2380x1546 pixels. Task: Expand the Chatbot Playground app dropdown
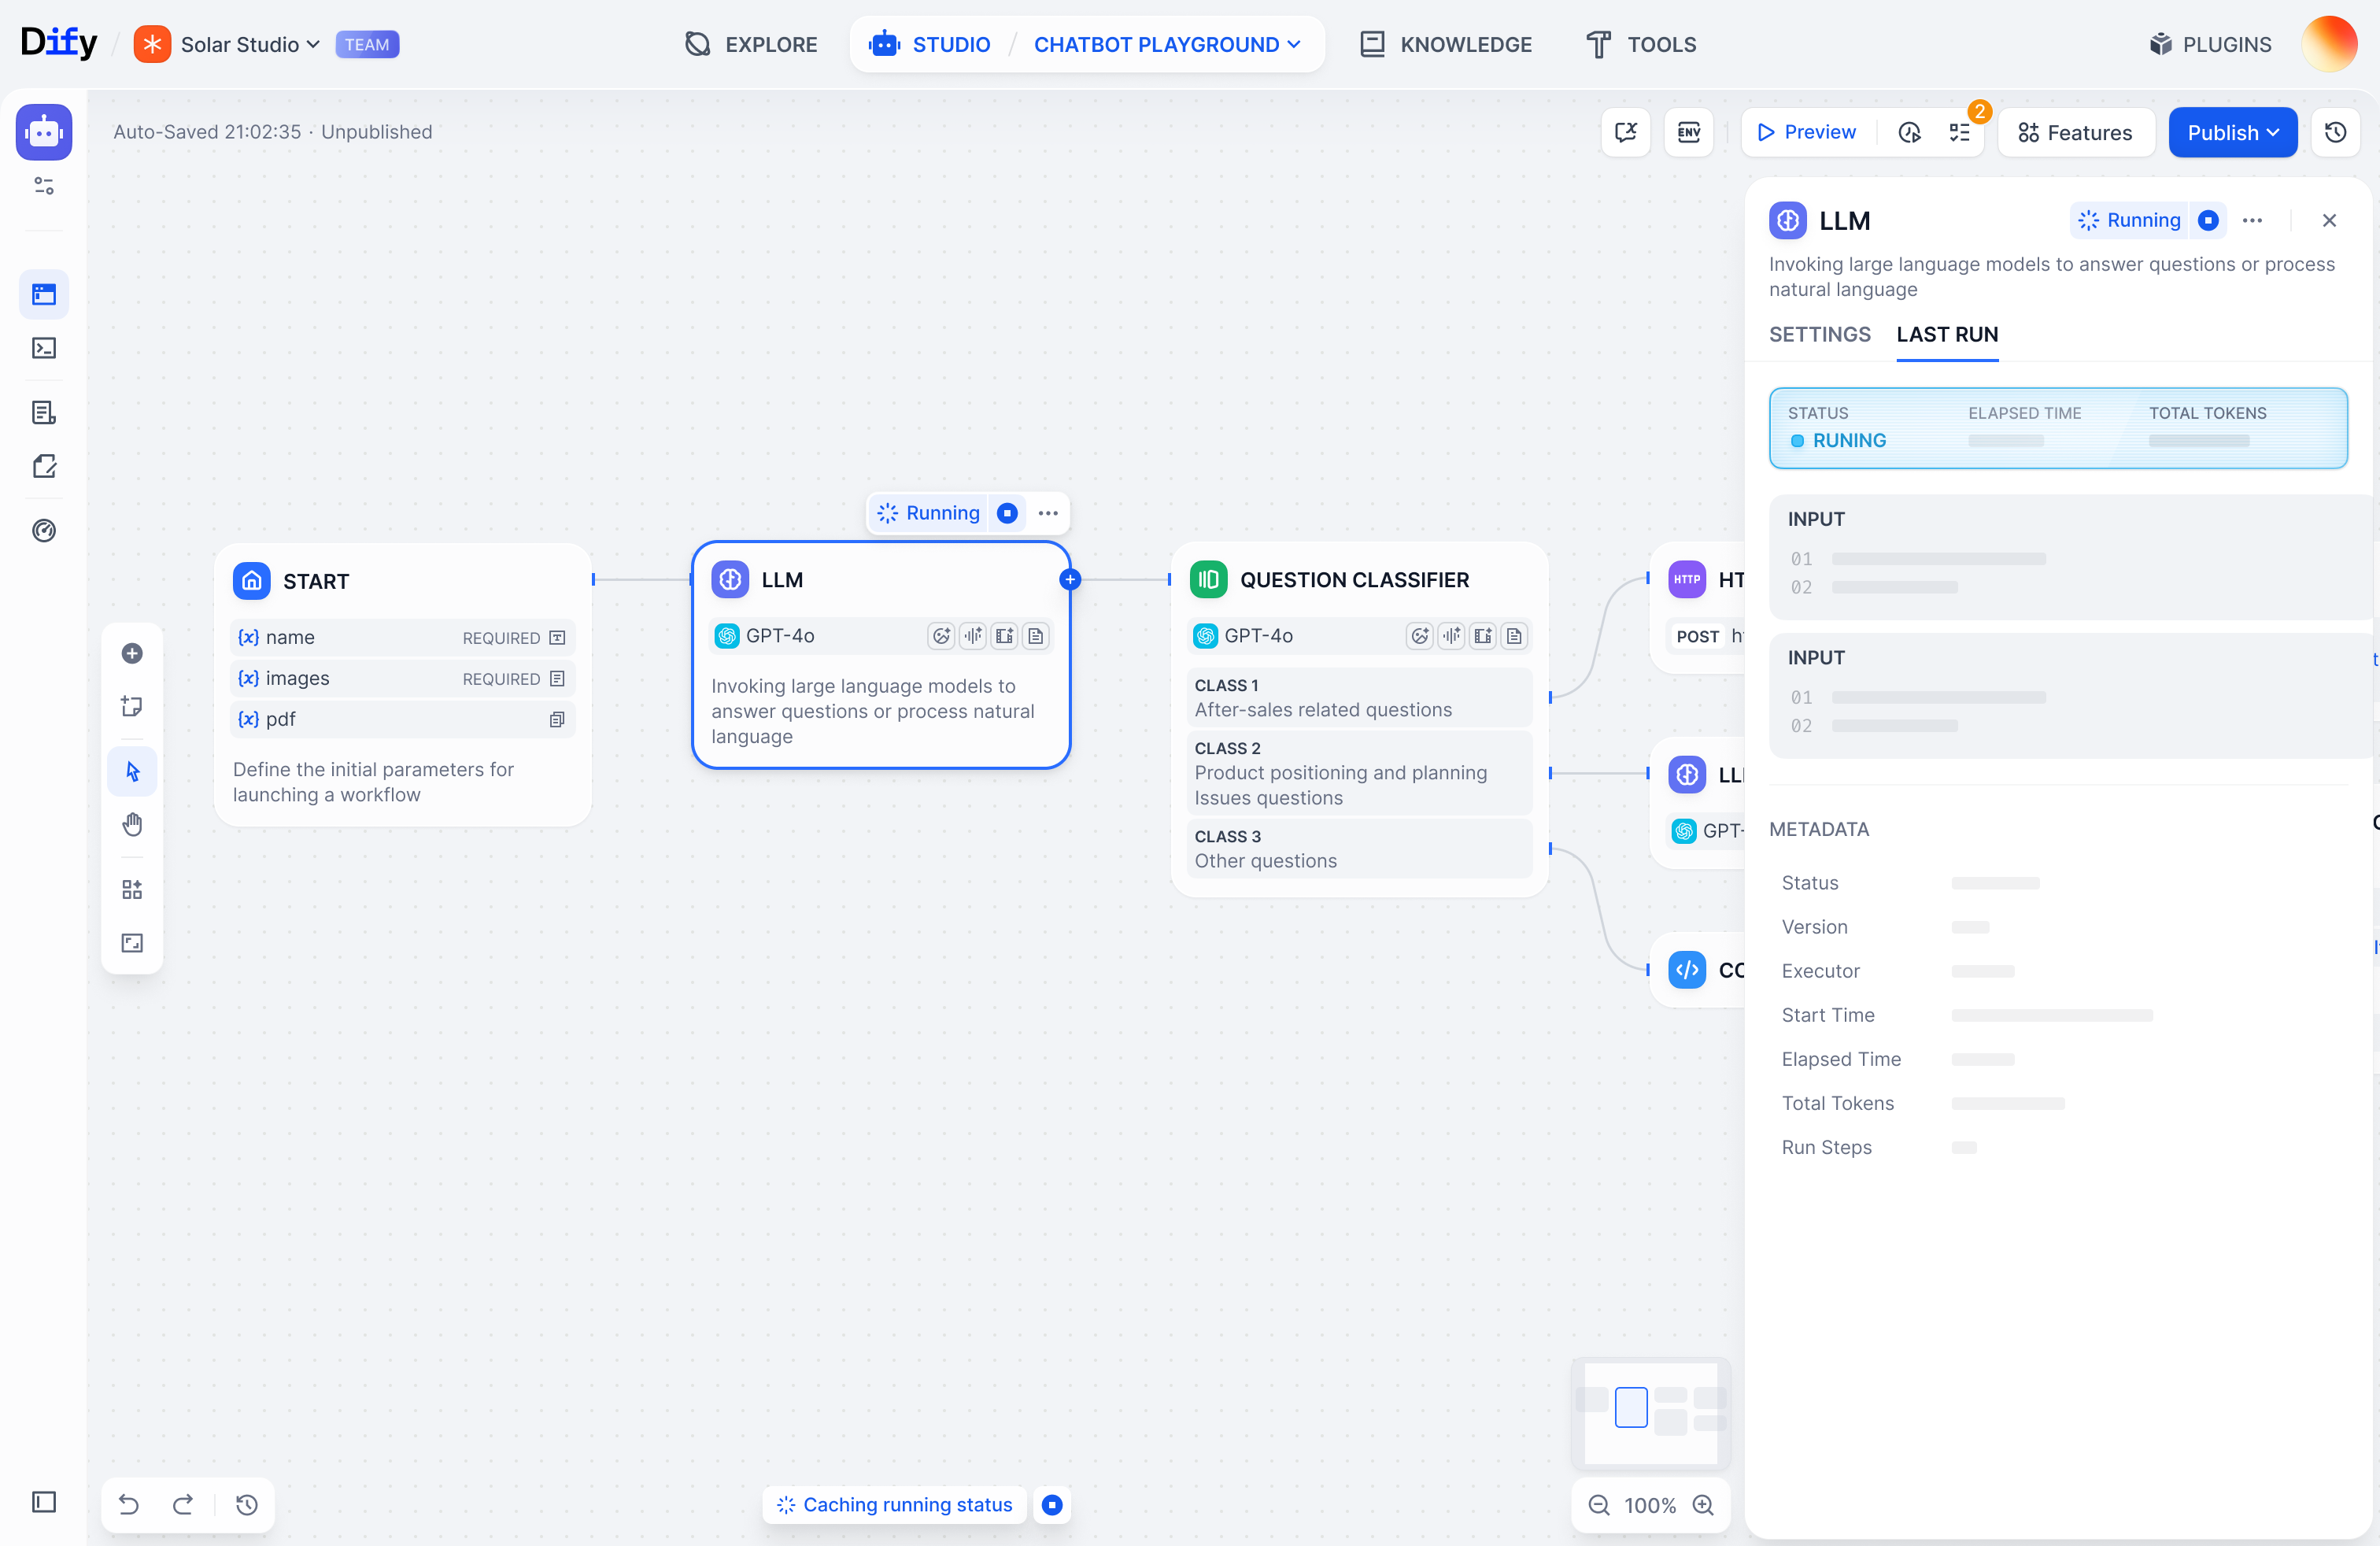(x=1167, y=44)
